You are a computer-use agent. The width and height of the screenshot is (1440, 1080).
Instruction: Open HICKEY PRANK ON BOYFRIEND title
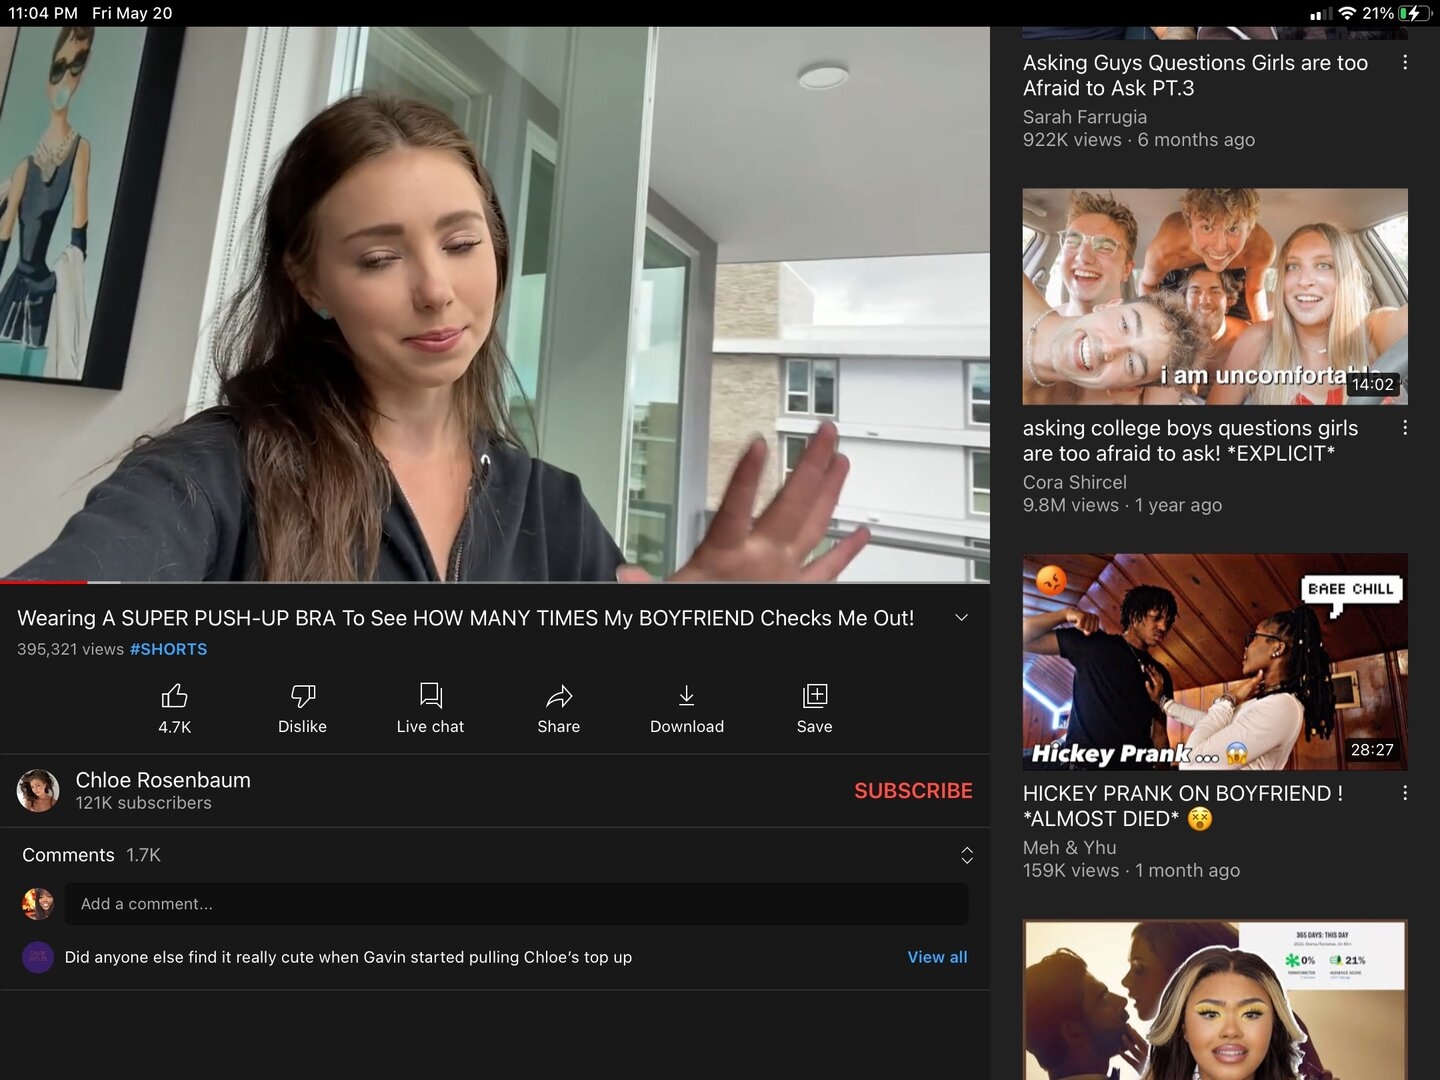coord(1183,806)
